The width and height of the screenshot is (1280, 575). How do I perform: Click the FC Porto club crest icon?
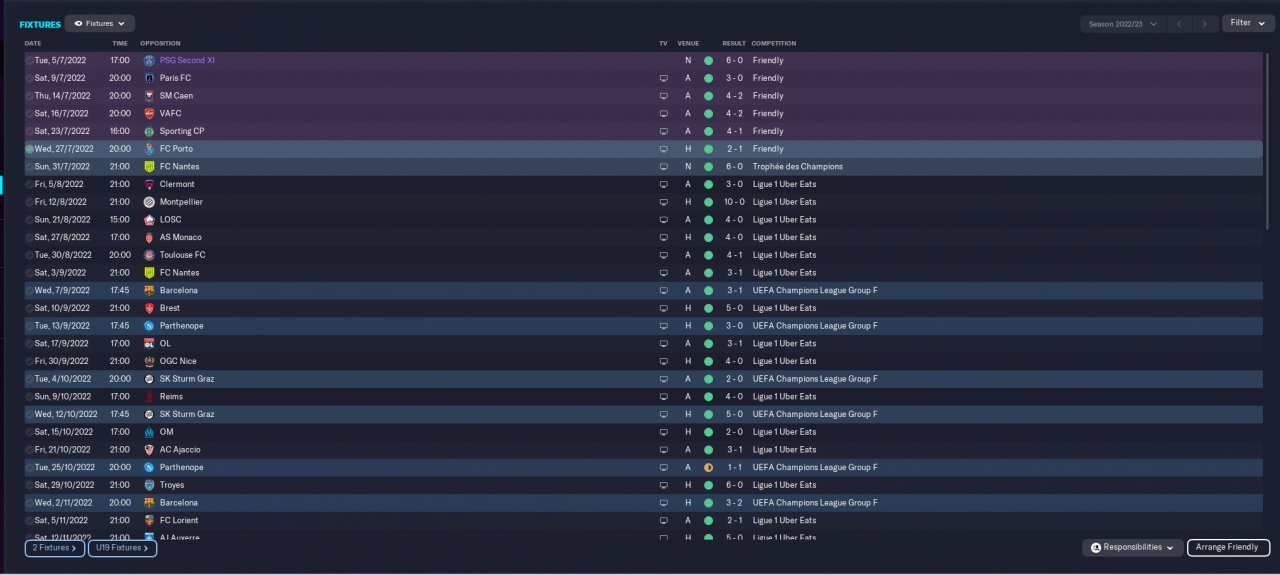pos(149,149)
